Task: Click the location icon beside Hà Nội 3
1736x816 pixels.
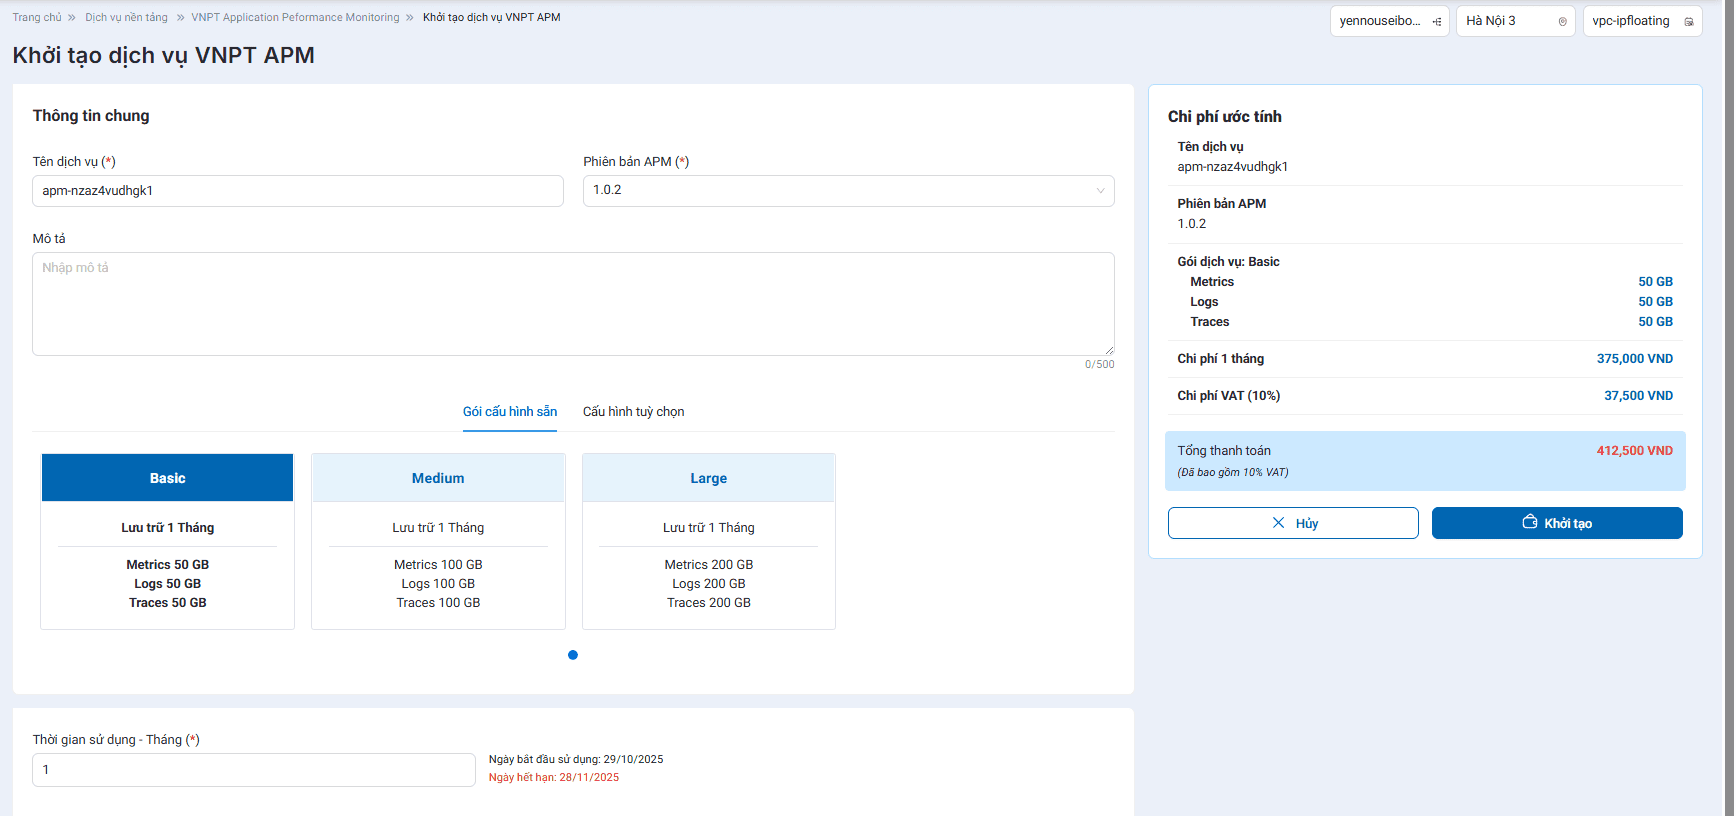Action: click(1562, 21)
